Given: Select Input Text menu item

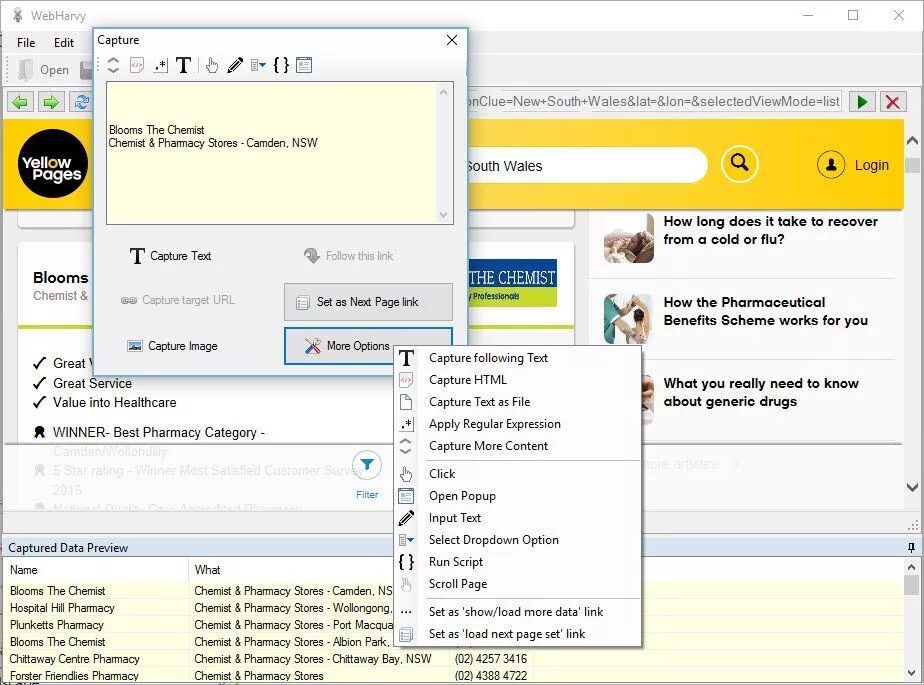Looking at the screenshot, I should (x=517, y=518).
